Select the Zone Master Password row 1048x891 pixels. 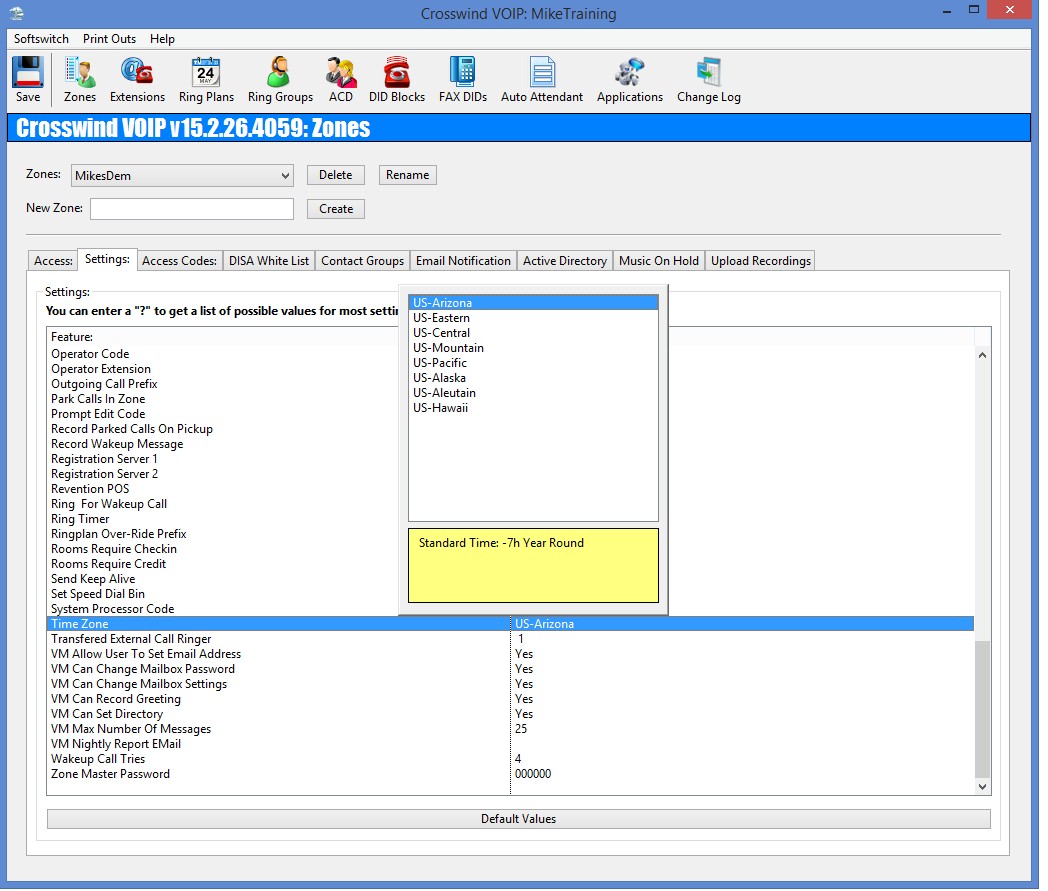pos(110,774)
